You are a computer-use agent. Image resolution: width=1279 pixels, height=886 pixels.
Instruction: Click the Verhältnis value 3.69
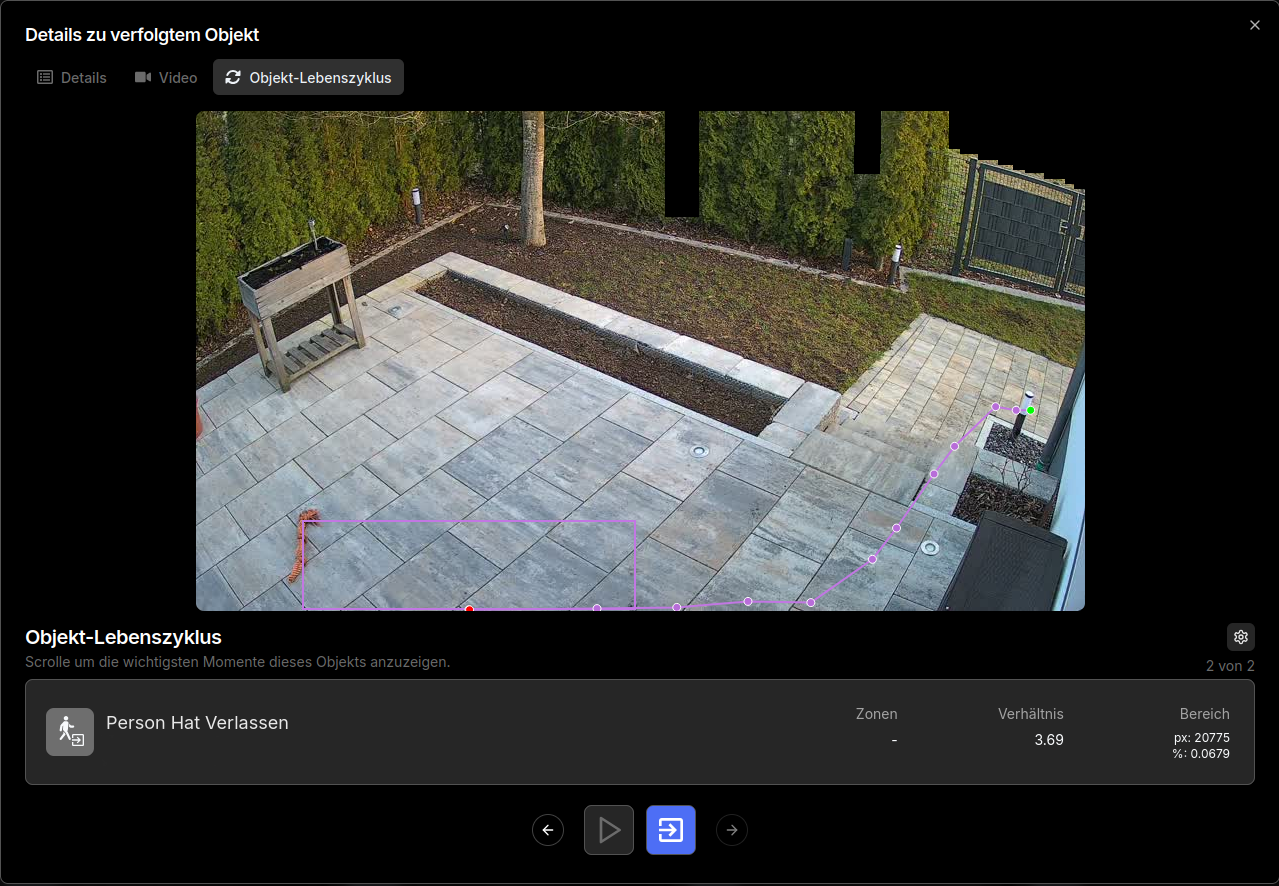(1048, 740)
